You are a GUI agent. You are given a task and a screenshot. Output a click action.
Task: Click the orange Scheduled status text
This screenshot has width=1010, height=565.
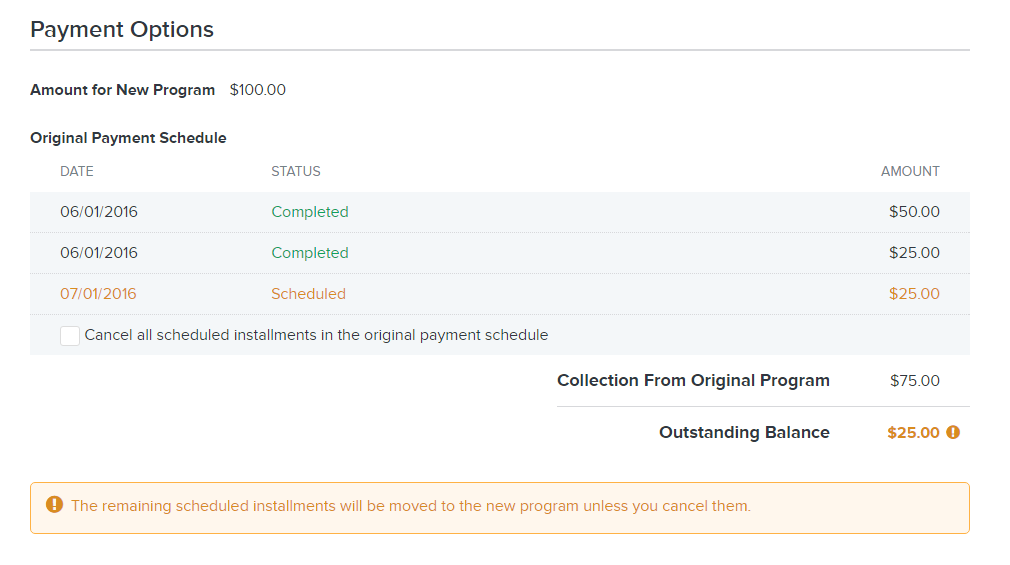click(309, 294)
